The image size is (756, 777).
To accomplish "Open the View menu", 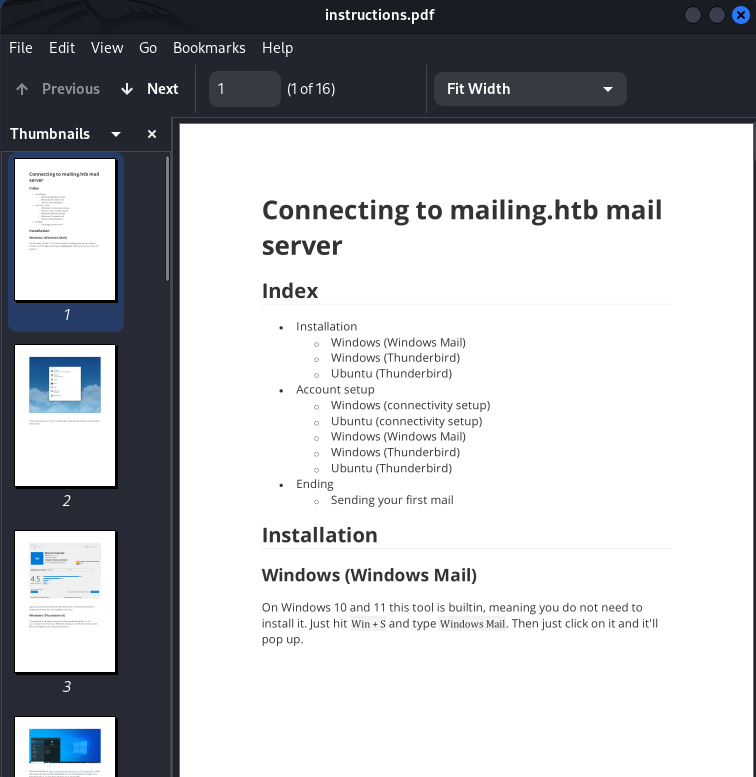I will (x=107, y=48).
